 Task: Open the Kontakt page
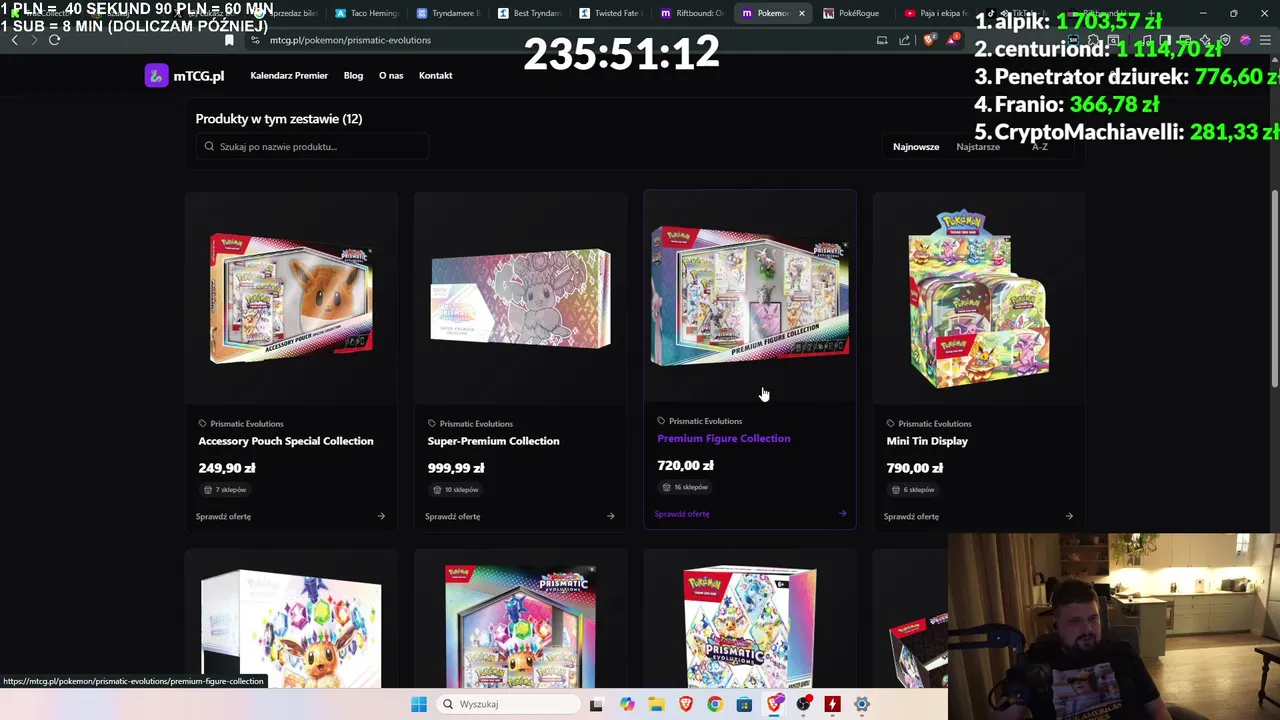pos(435,76)
